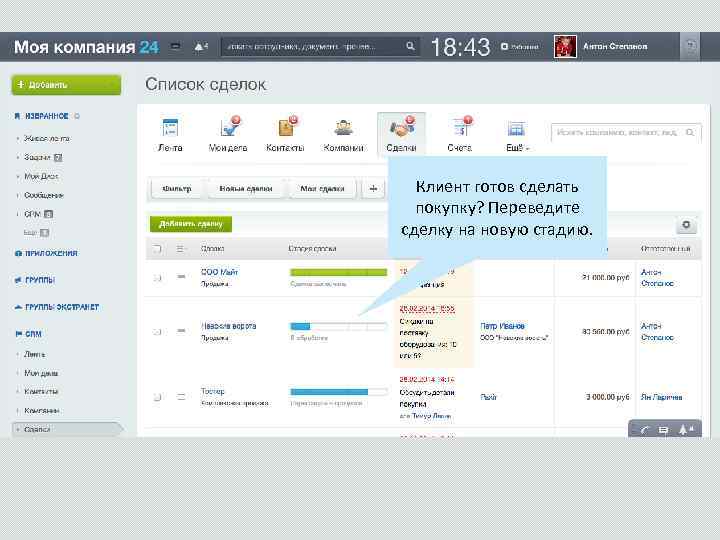Screen dimensions: 720x540
Task: Click the magnifier in header search
Action: tap(410, 46)
